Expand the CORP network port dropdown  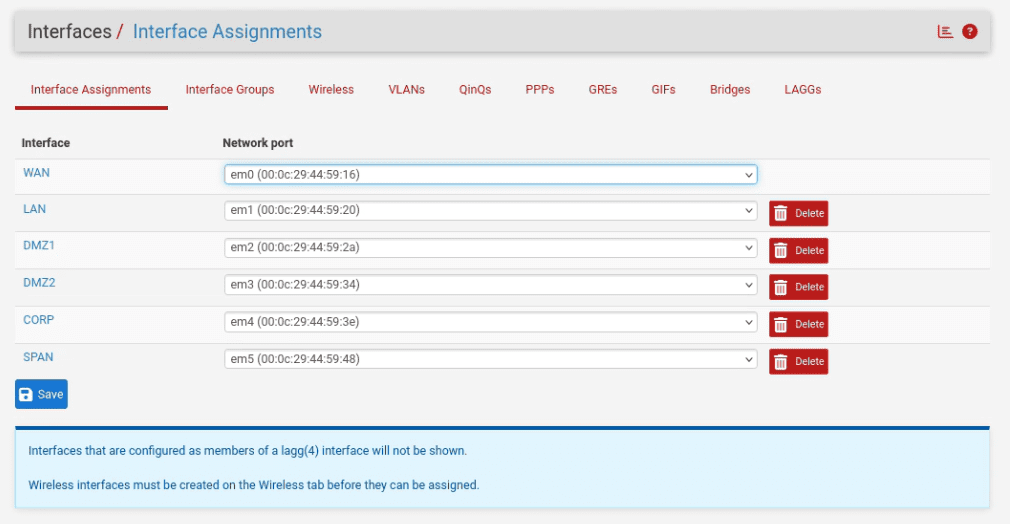pyautogui.click(x=491, y=322)
